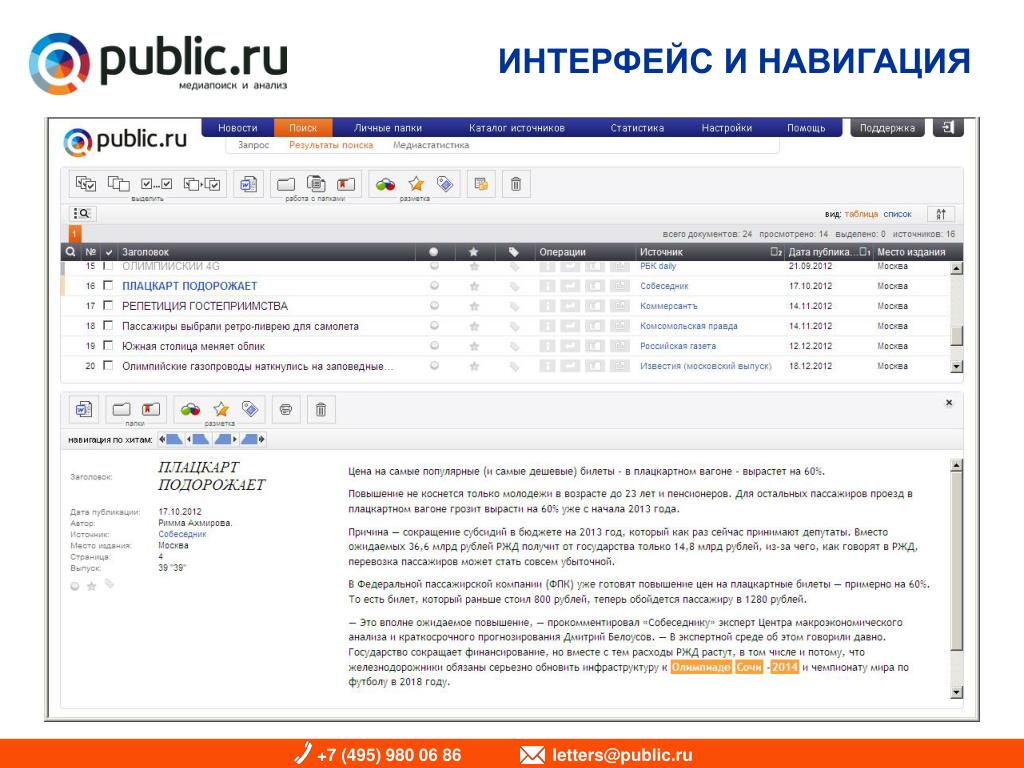Click the Поддержка button
The height and width of the screenshot is (768, 1024).
click(887, 128)
